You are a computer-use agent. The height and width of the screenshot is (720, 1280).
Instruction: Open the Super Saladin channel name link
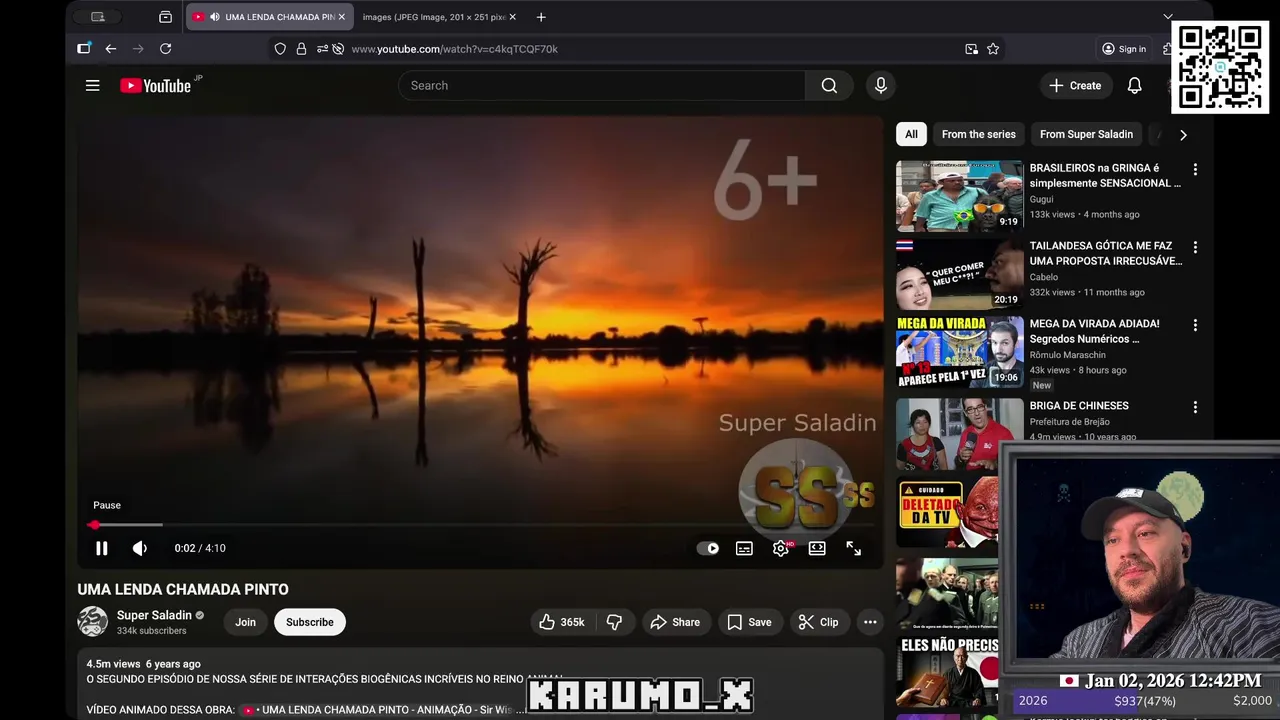click(154, 615)
